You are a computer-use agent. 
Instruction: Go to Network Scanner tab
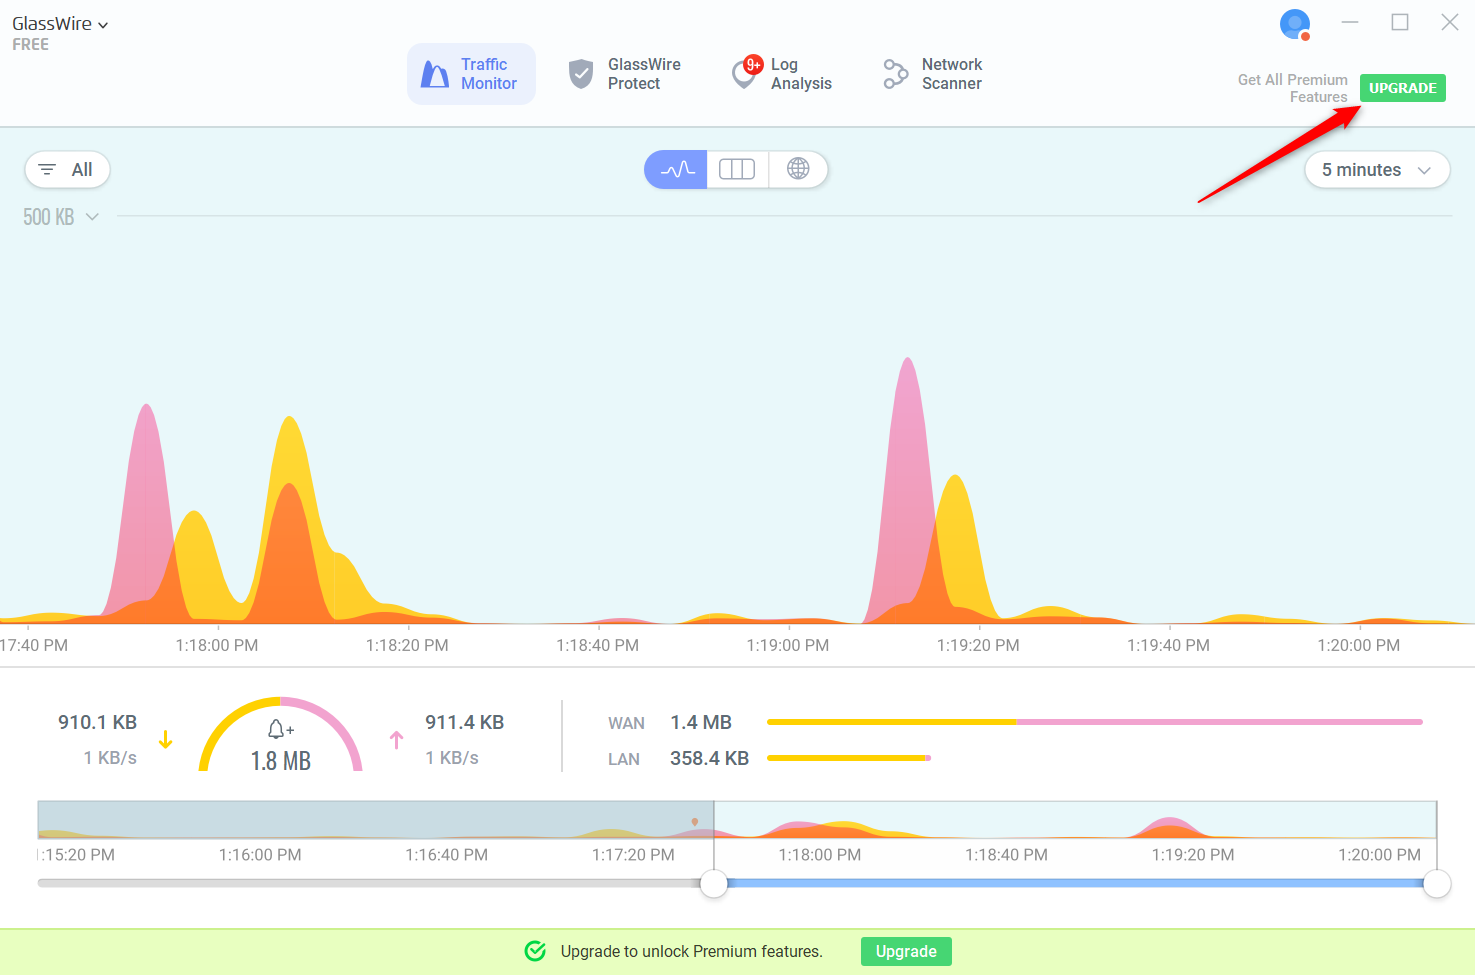(x=932, y=74)
